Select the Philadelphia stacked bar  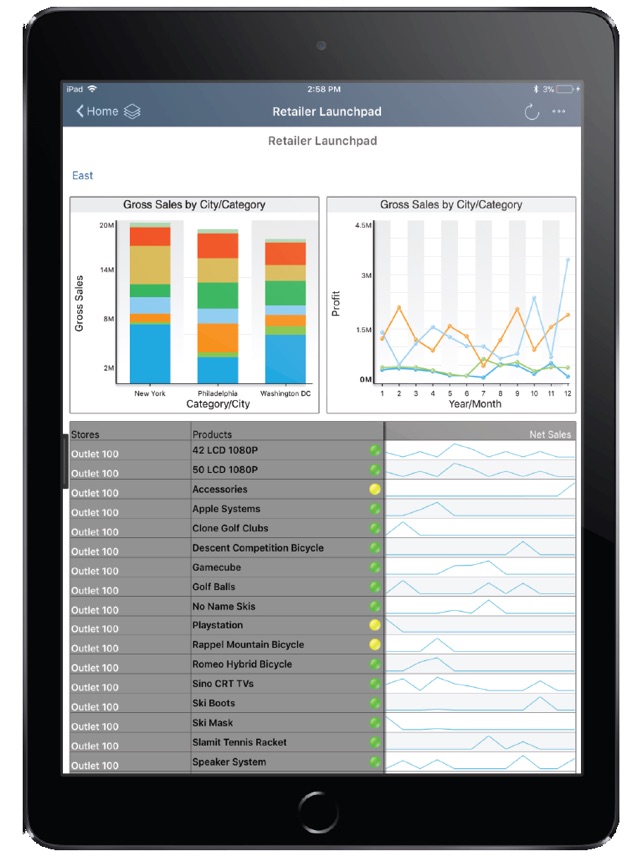coord(218,306)
